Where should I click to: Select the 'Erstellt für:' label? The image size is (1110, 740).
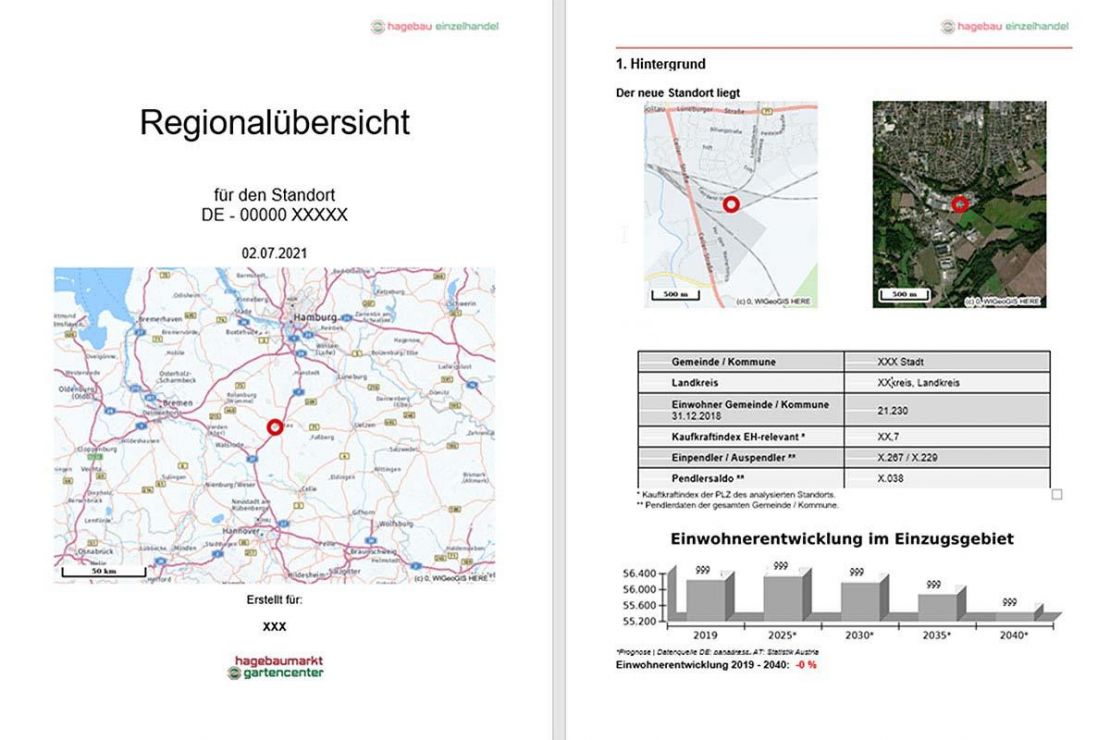coord(275,600)
